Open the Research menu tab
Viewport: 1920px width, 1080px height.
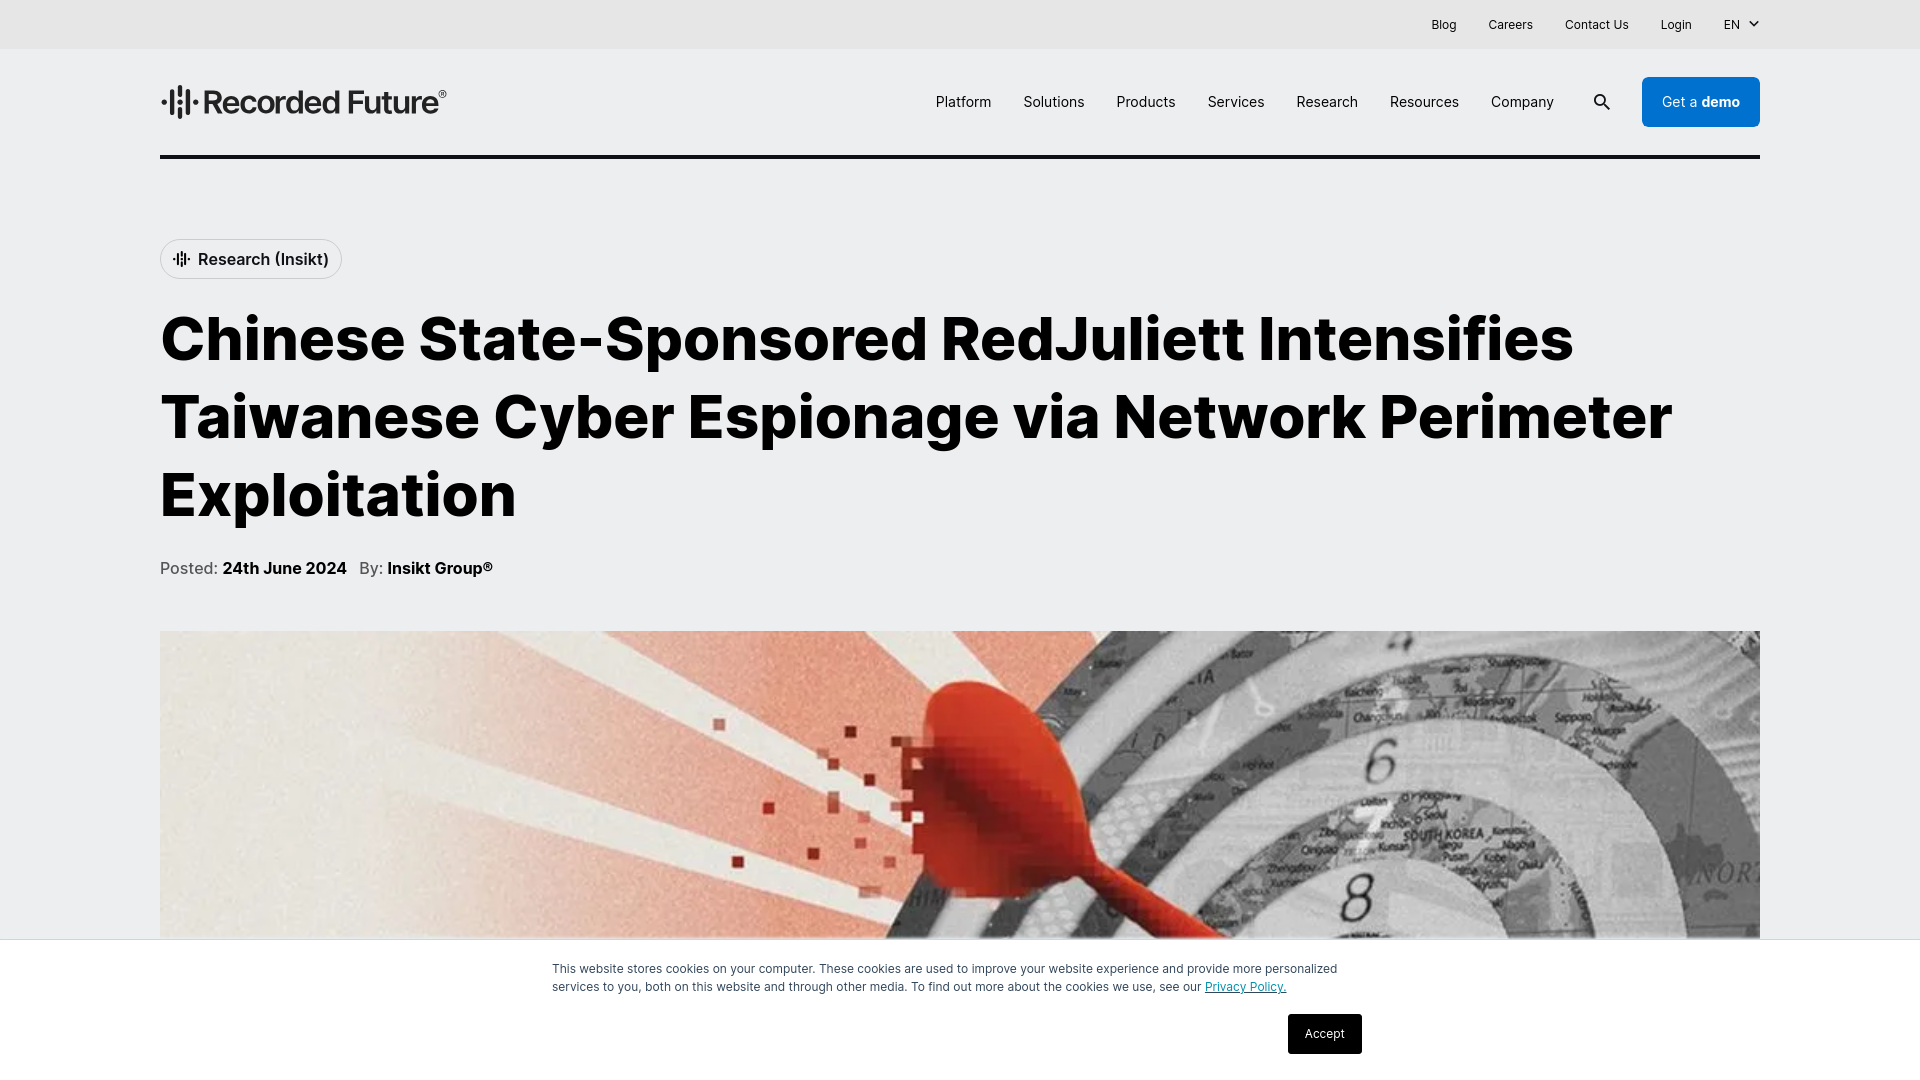pos(1327,102)
